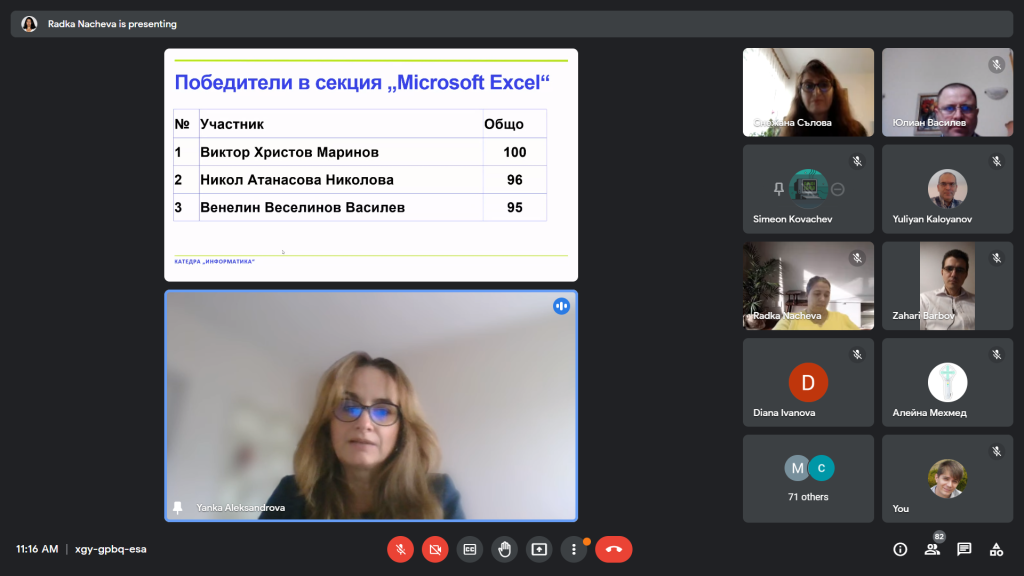Click muted mic icon on Юлиан Василев tile
Image resolution: width=1024 pixels, height=576 pixels.
point(997,64)
